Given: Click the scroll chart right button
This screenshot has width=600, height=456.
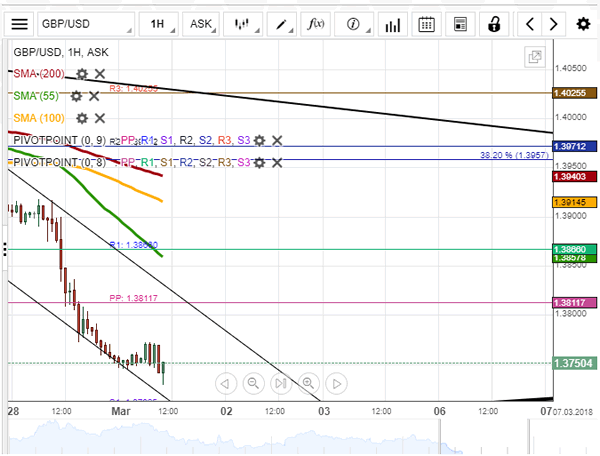Looking at the screenshot, I should [336, 383].
